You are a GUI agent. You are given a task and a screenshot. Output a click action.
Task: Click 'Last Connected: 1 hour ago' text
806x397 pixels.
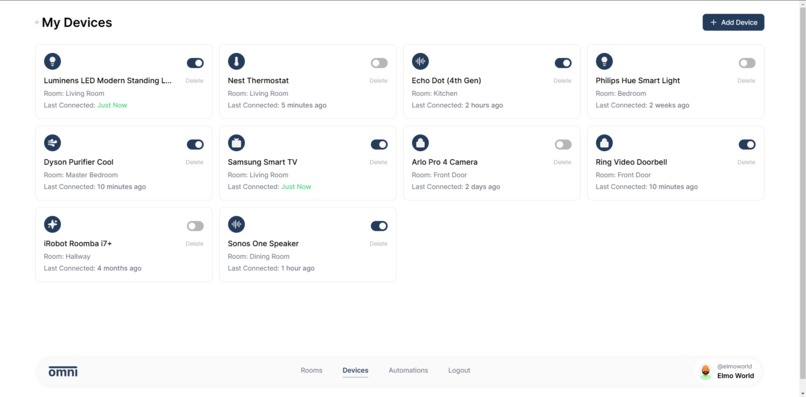pyautogui.click(x=271, y=268)
